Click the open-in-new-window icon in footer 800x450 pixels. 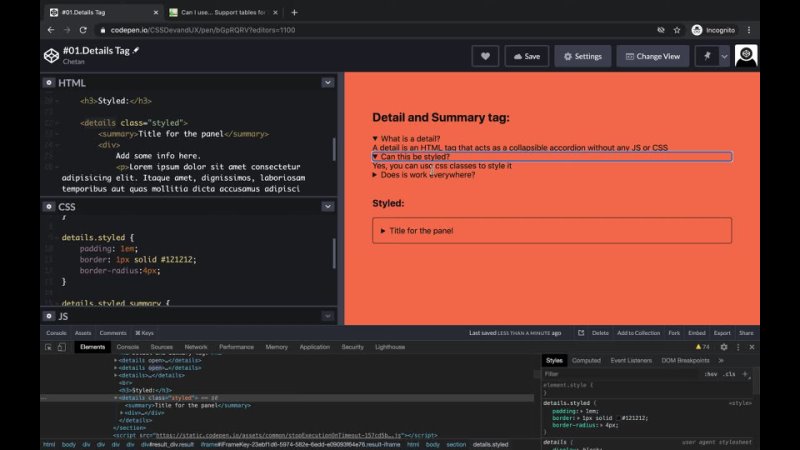click(x=581, y=333)
